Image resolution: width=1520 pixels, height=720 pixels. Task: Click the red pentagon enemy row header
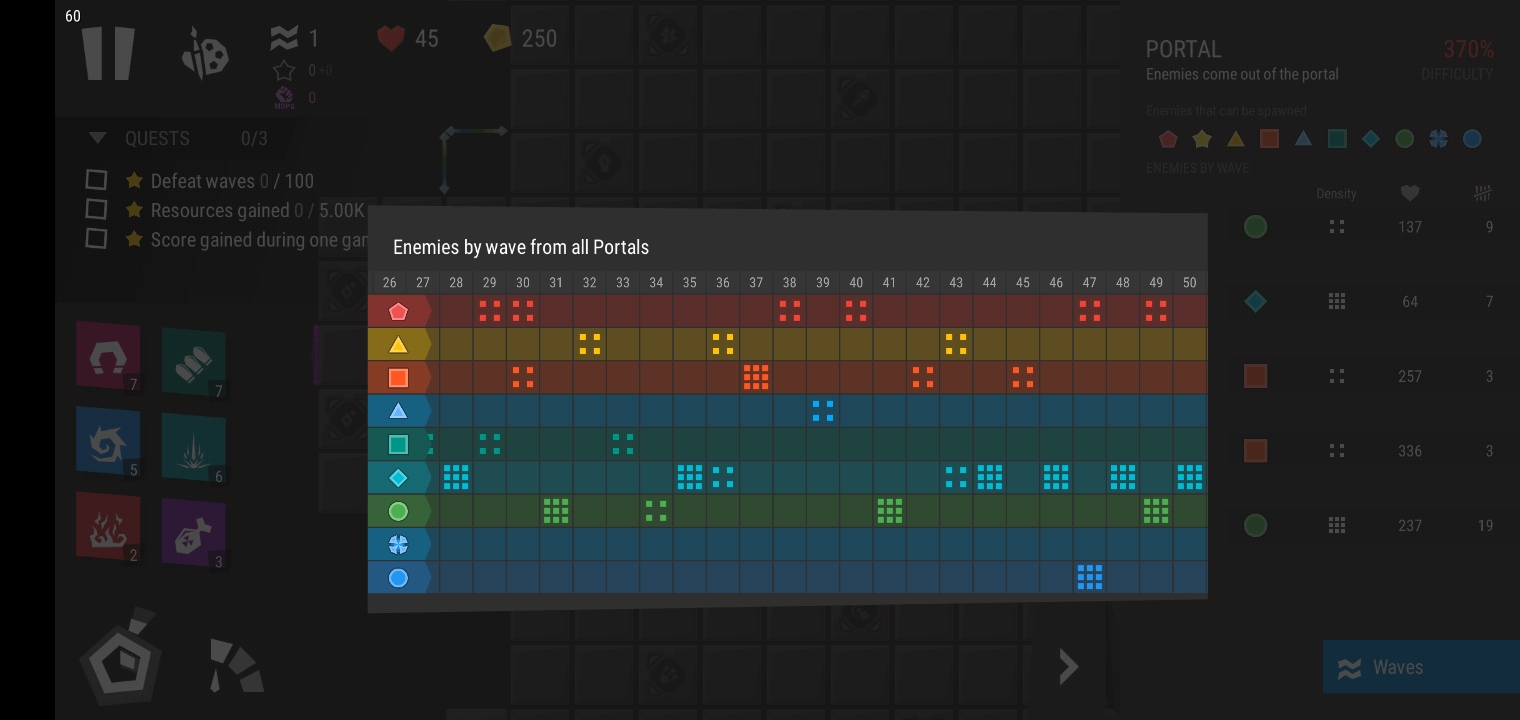click(398, 311)
